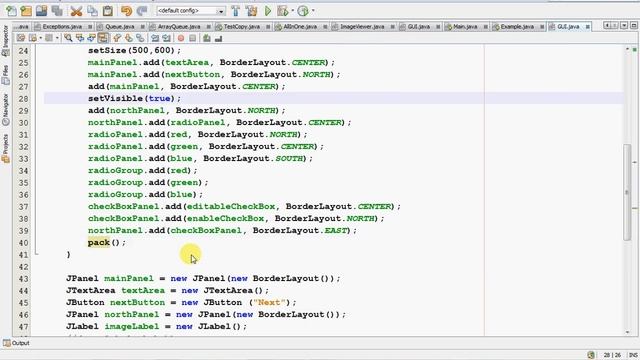Click the vertical scrollbar thumb in the editor
Viewport: 640px width, 360px height.
pos(627,192)
